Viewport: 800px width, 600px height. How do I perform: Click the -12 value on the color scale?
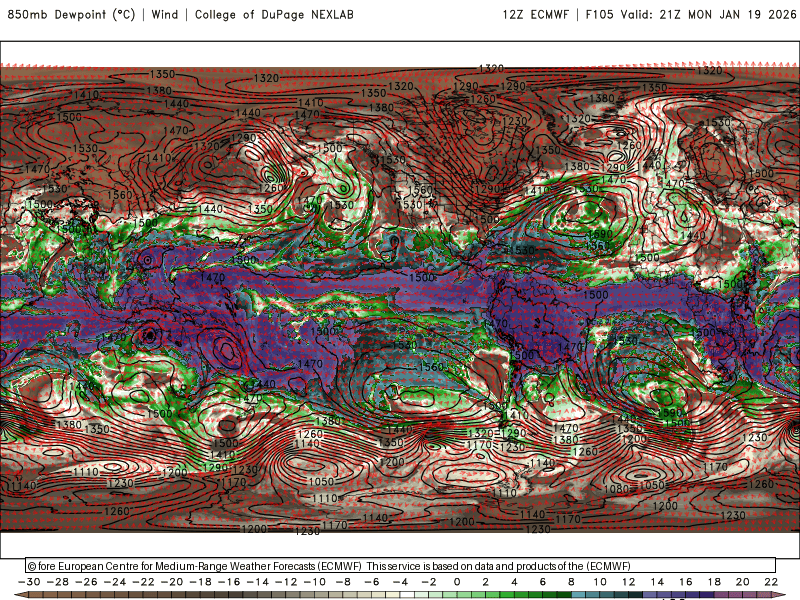coord(286,582)
